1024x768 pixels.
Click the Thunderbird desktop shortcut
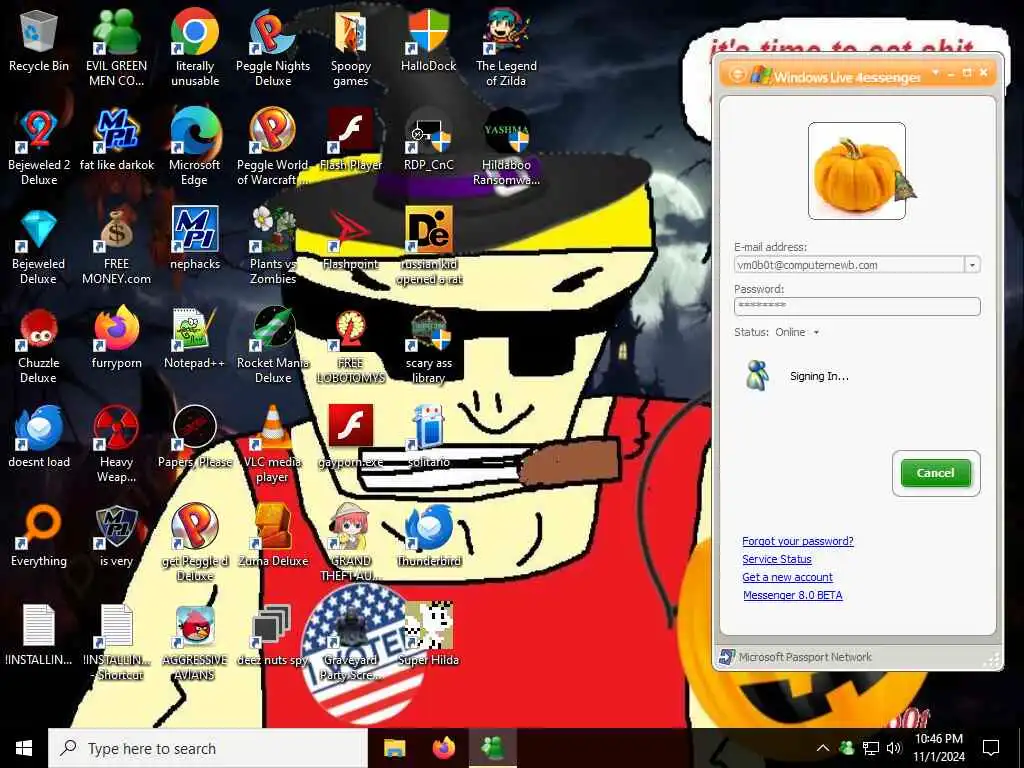pos(429,528)
